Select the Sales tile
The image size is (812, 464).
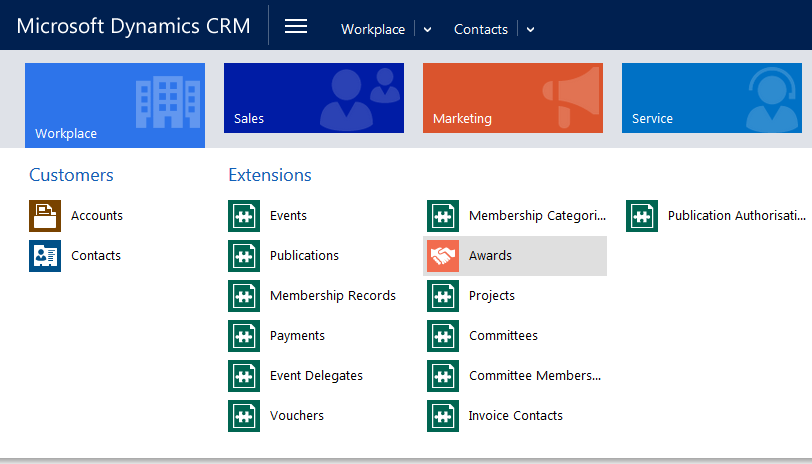point(314,98)
